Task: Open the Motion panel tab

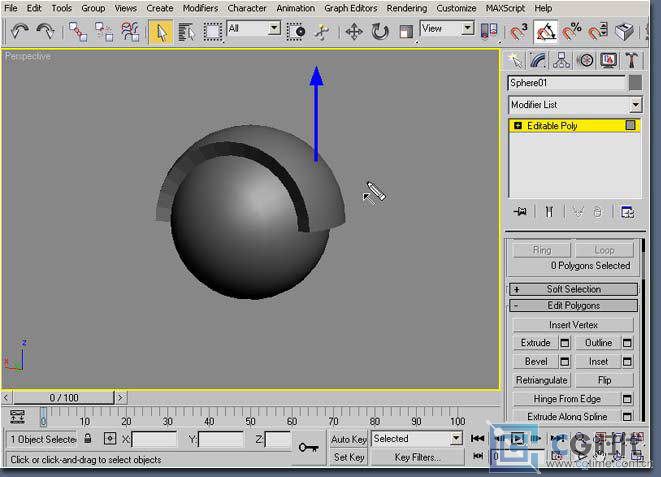Action: coord(585,60)
